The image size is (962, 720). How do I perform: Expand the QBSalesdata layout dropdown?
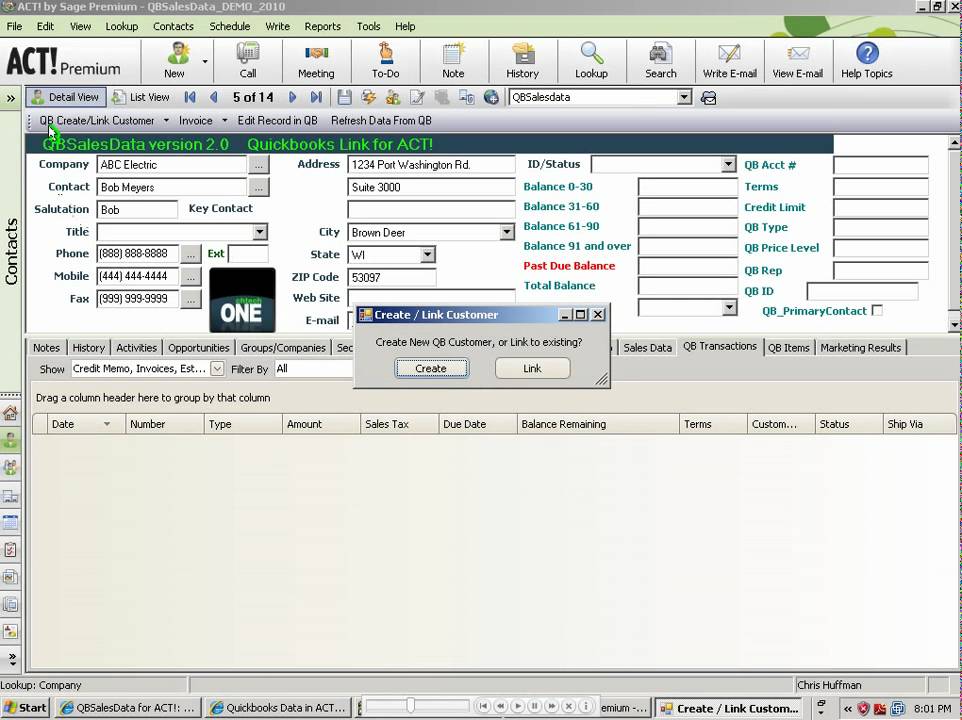click(x=684, y=97)
